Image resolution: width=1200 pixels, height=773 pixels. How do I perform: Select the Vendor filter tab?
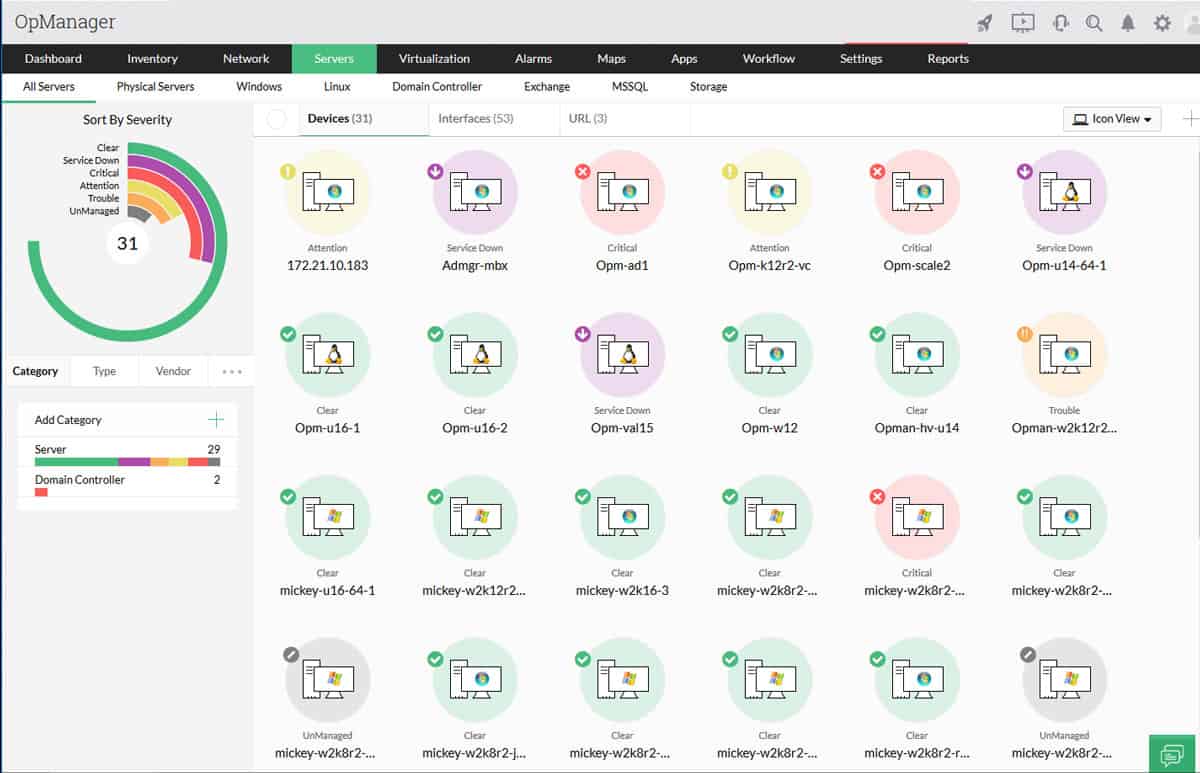click(173, 371)
